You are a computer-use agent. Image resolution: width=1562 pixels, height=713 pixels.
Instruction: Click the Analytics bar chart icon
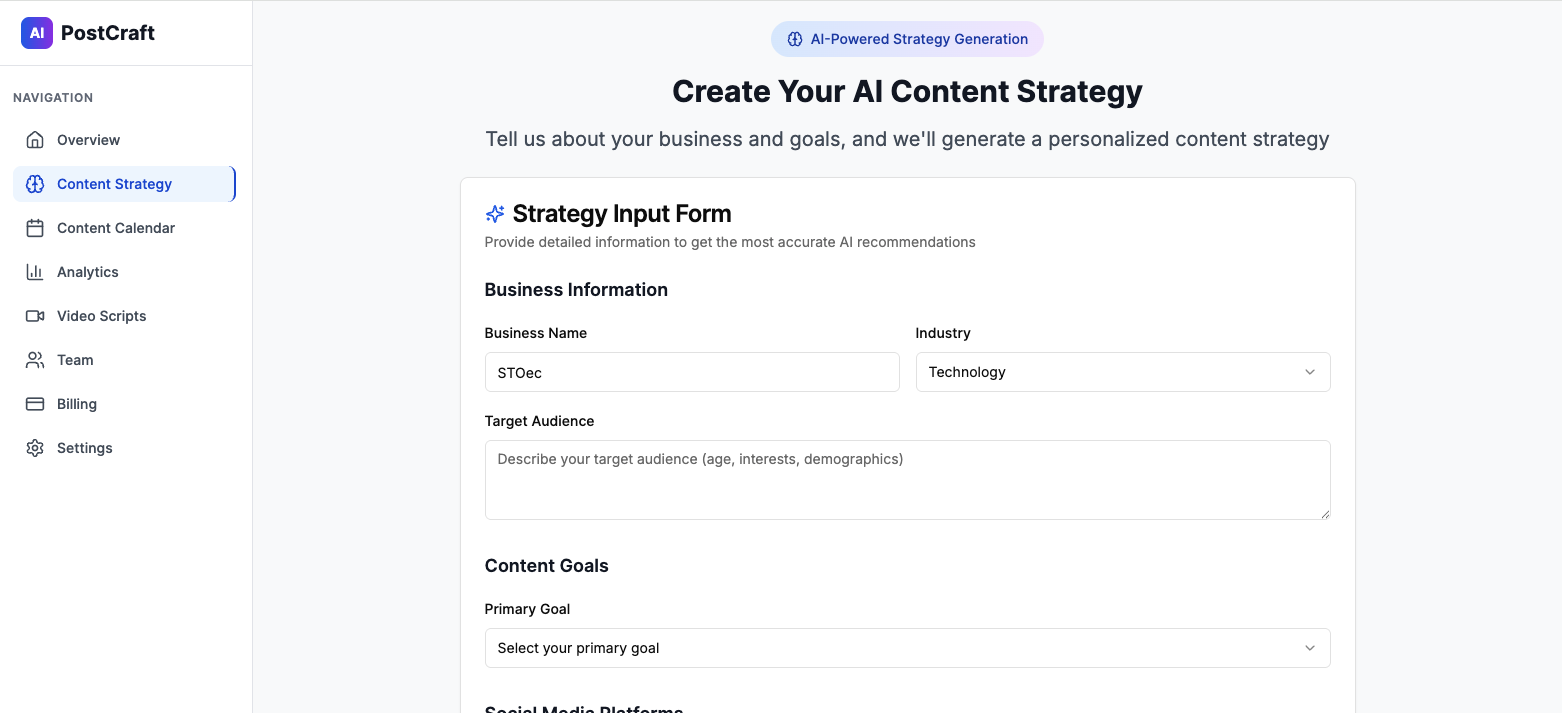click(35, 272)
